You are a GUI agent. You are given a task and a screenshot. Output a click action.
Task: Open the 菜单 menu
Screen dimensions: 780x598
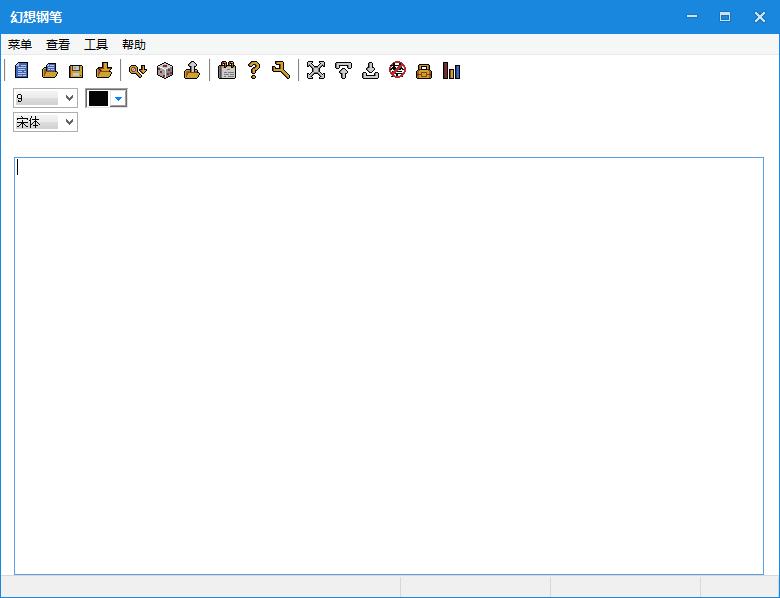click(20, 45)
